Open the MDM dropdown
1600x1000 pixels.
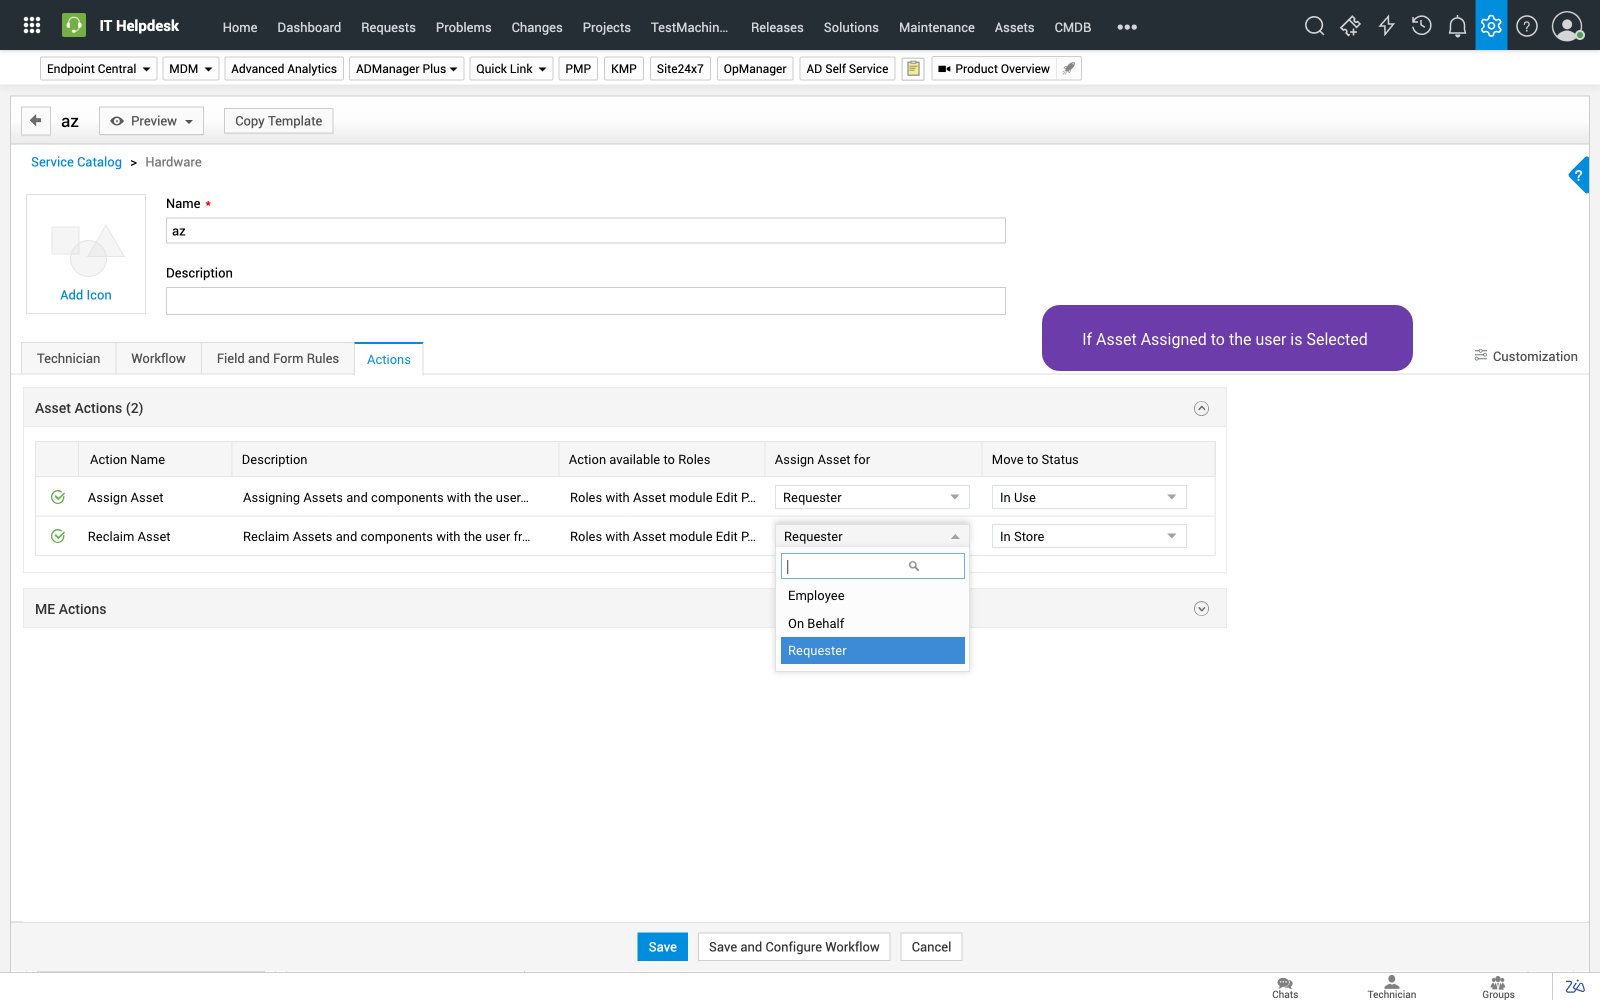pos(191,68)
